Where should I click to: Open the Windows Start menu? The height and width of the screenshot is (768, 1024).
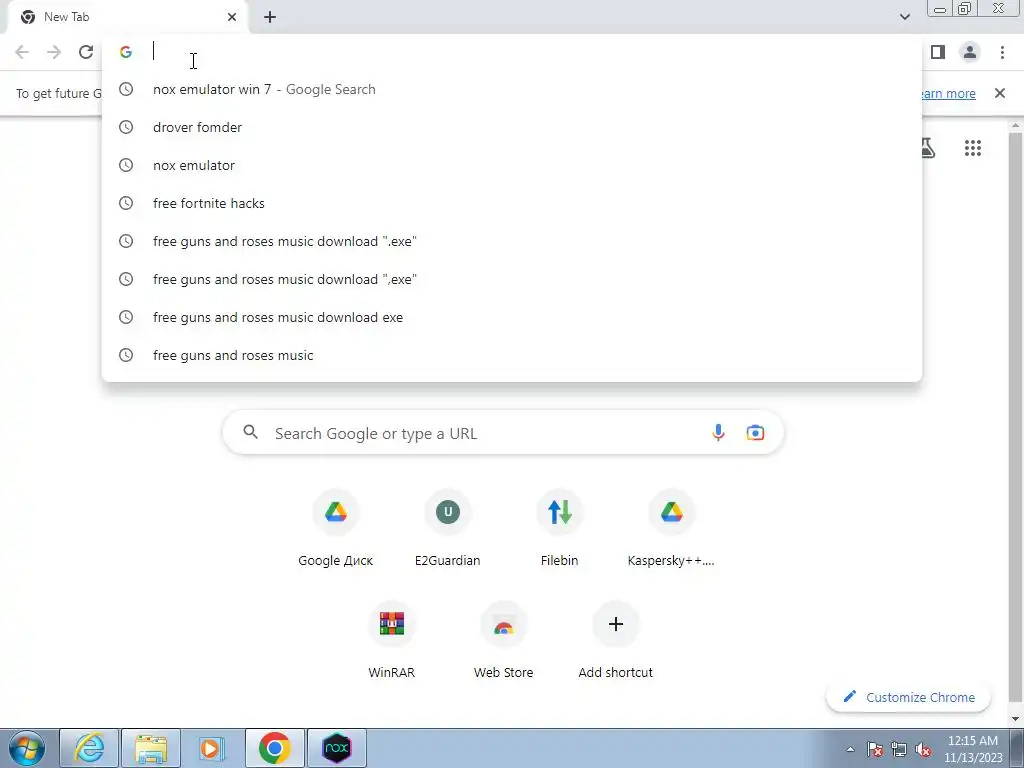click(x=27, y=748)
